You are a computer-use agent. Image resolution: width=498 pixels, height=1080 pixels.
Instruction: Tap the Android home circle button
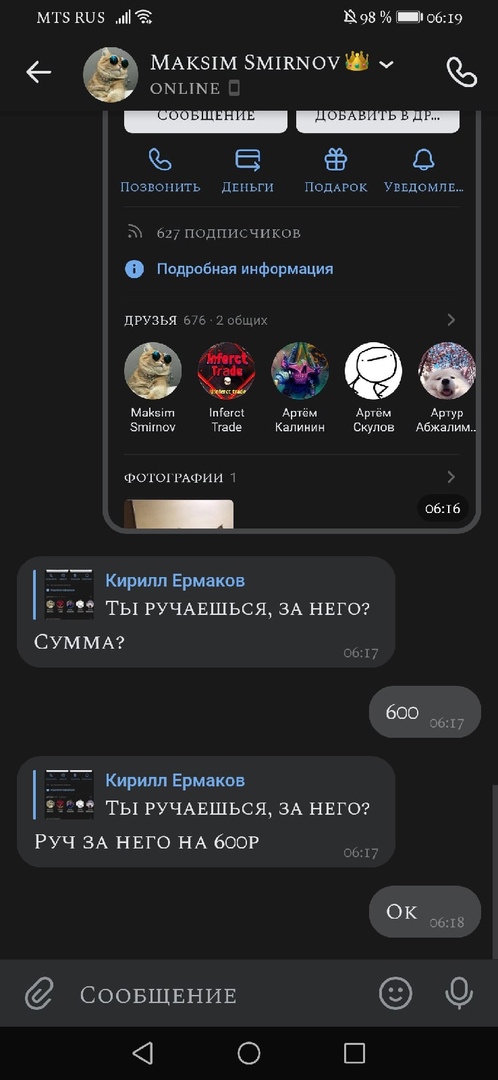pos(249,1052)
